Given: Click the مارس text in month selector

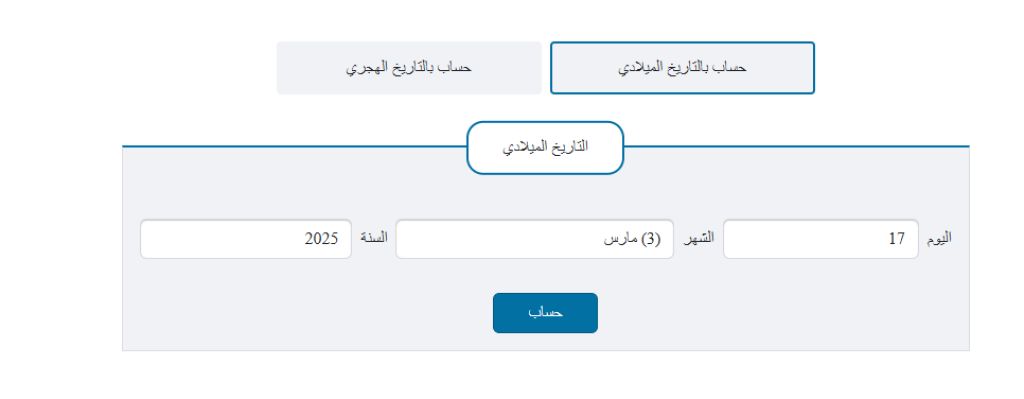Looking at the screenshot, I should coord(620,239).
